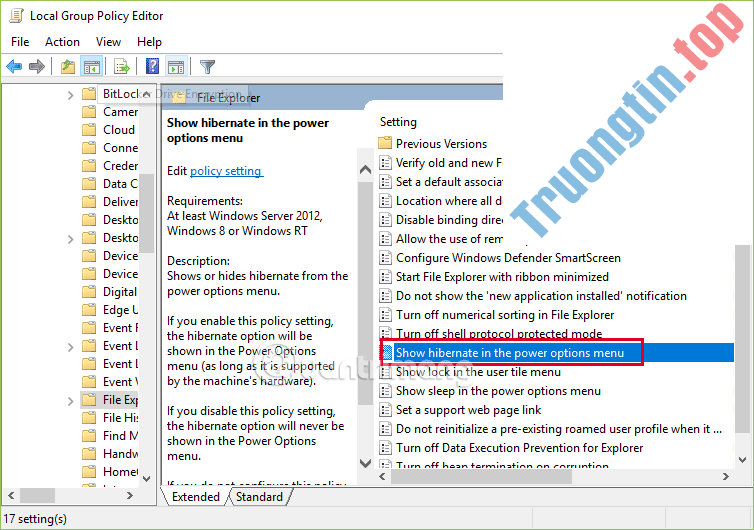Expand the second Deskto tree node
Viewport: 754px width, 530px height.
[71, 239]
